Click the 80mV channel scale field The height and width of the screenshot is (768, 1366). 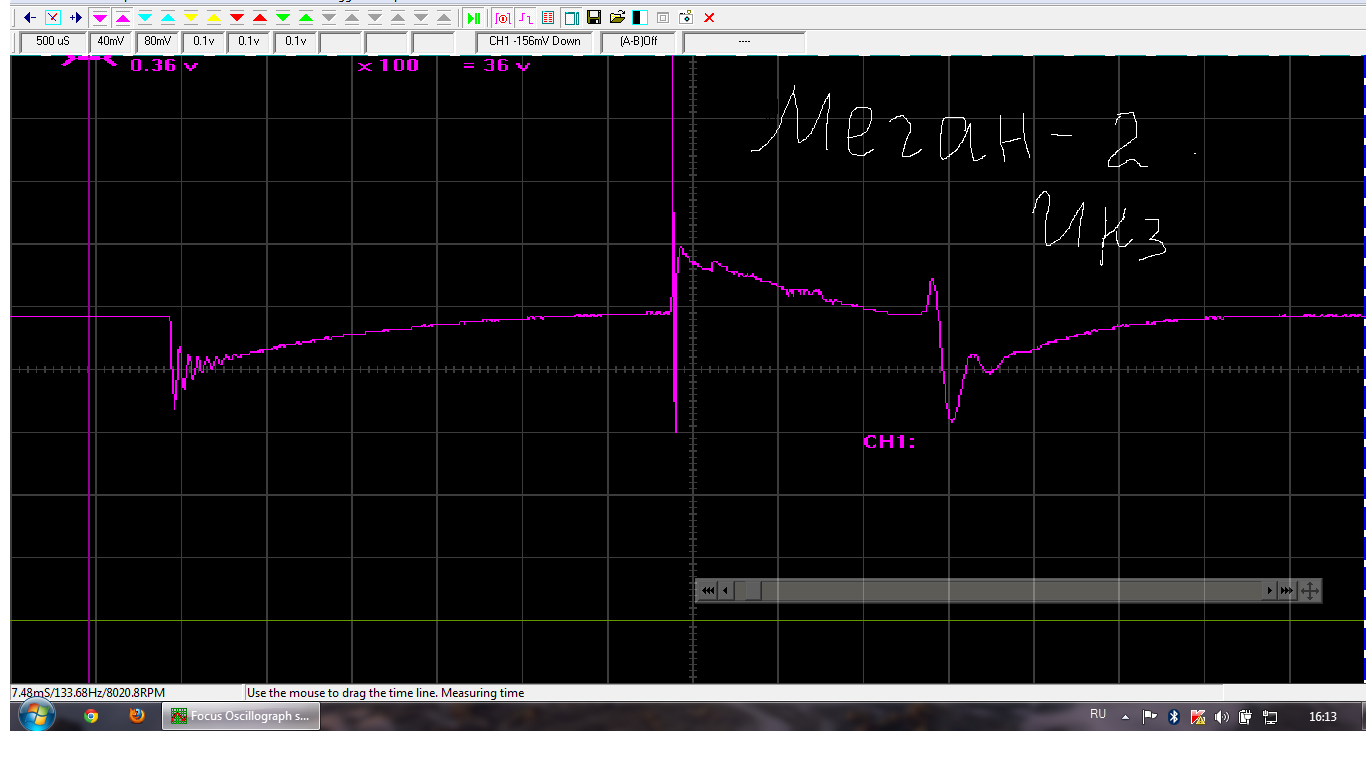(158, 42)
